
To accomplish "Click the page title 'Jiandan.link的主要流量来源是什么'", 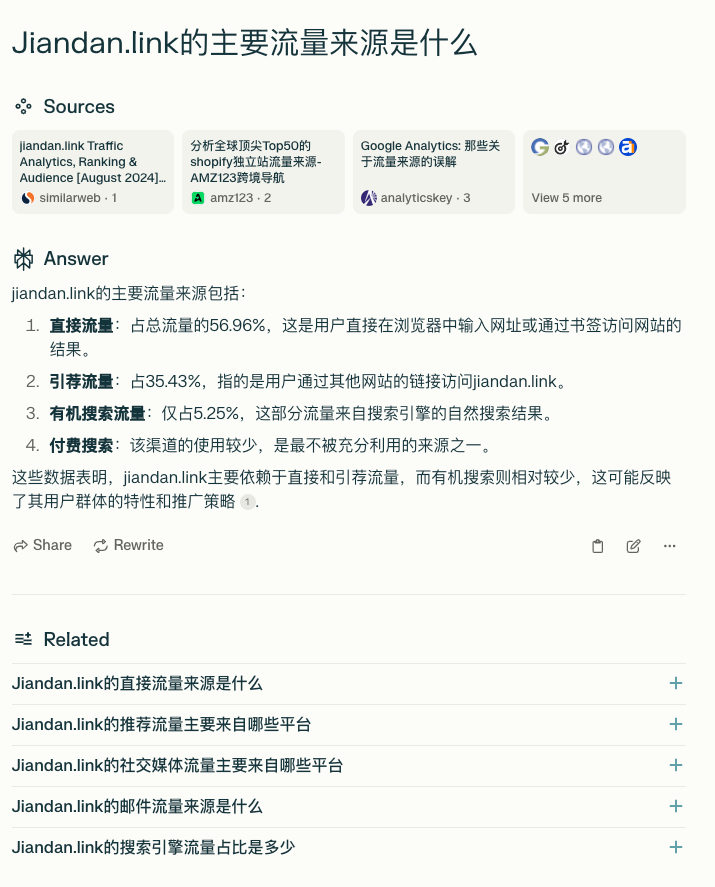I will coord(245,43).
